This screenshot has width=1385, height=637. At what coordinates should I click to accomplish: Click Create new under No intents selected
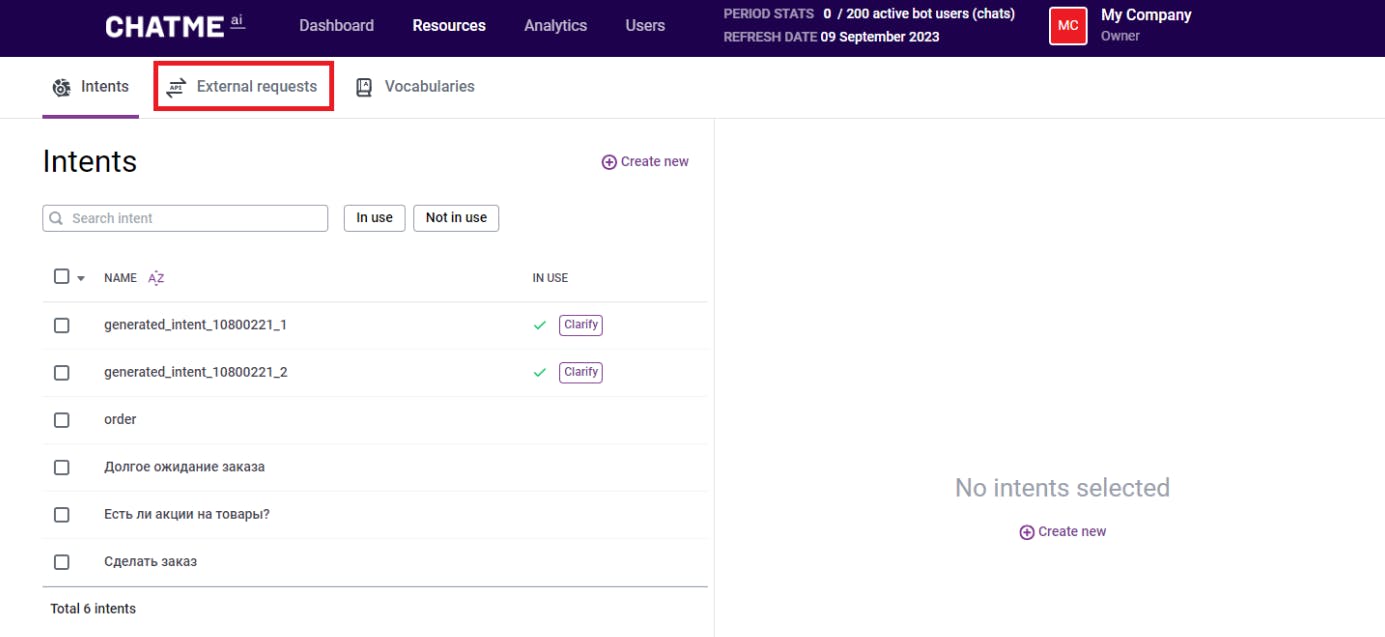(1062, 532)
